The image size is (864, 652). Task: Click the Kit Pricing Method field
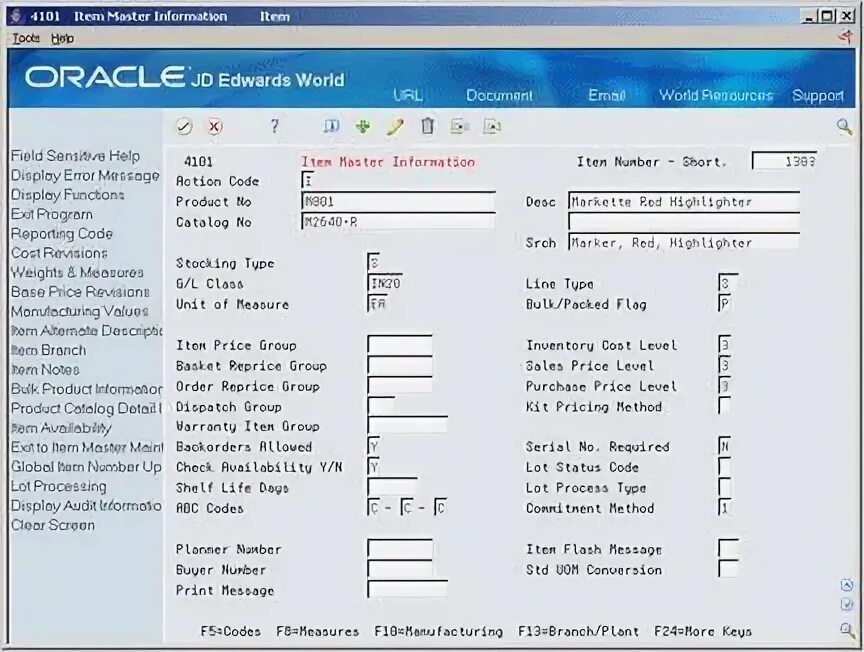(x=725, y=406)
